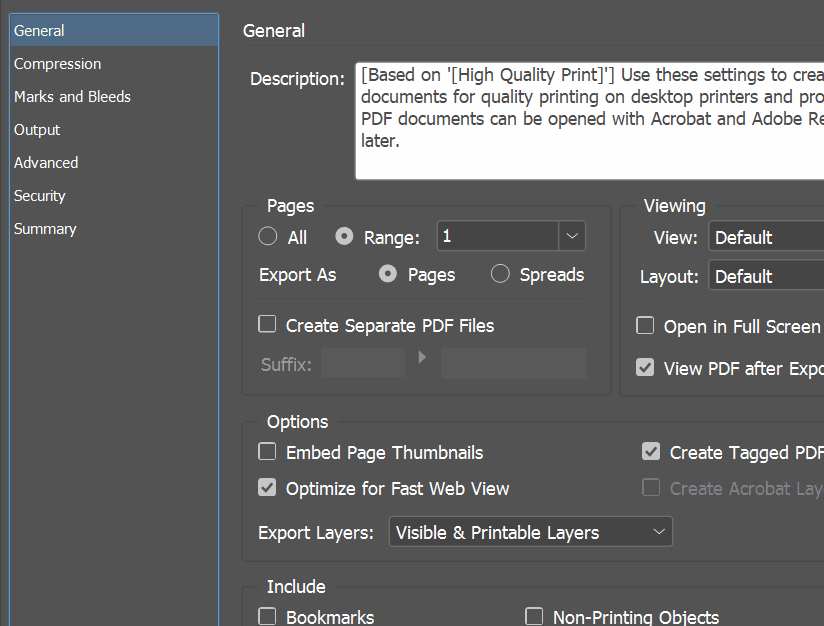824x626 pixels.
Task: Disable View PDF after Exporting
Action: tap(646, 367)
